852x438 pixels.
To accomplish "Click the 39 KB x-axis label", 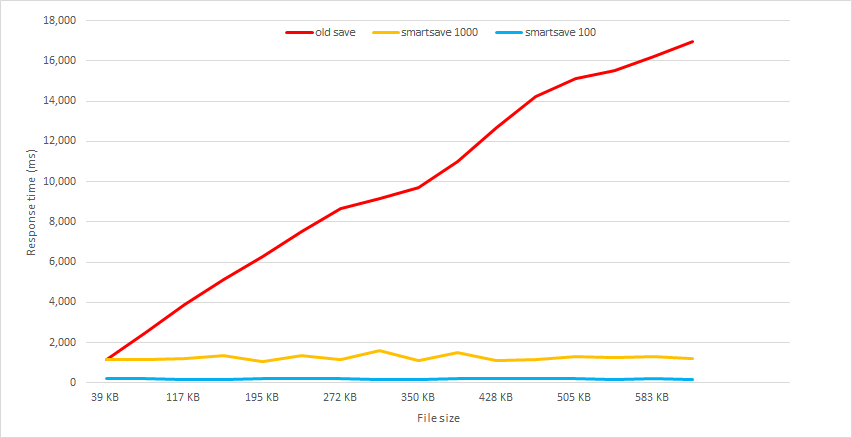I will point(105,397).
